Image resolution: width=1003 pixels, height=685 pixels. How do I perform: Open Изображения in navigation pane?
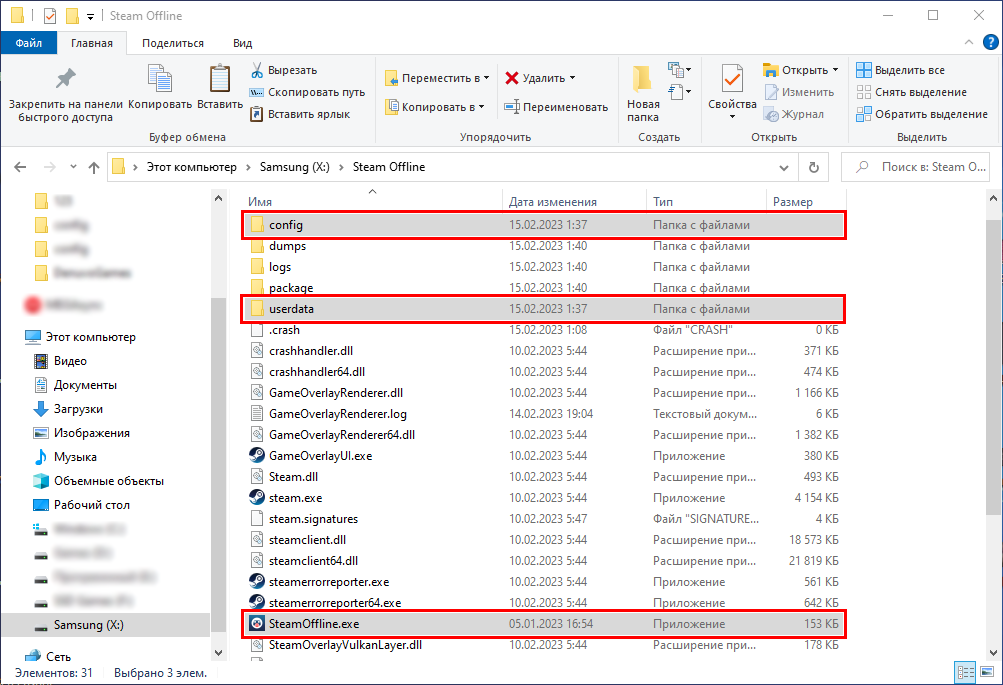[x=81, y=433]
